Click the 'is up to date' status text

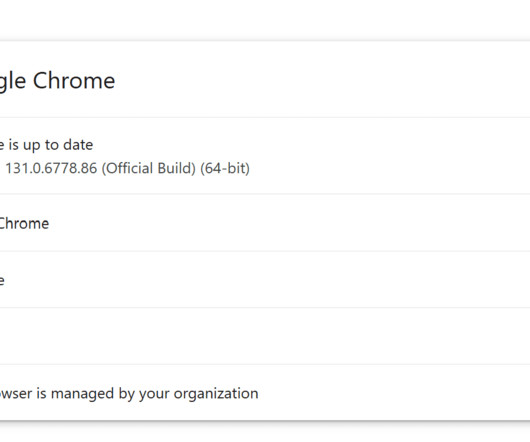(x=51, y=145)
